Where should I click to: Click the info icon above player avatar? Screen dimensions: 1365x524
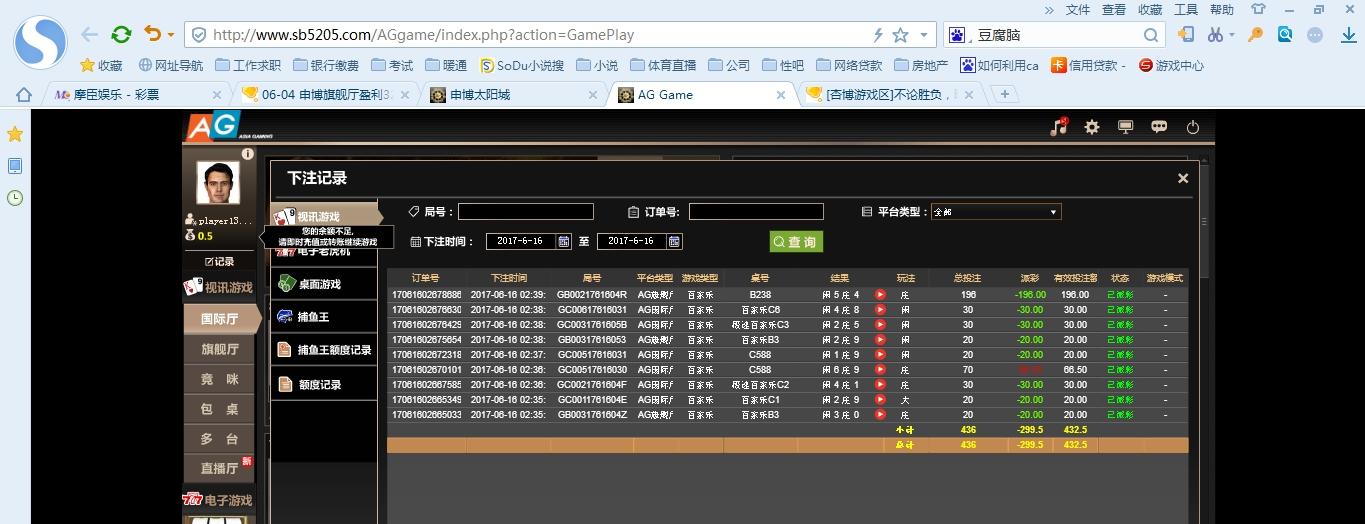coord(247,154)
